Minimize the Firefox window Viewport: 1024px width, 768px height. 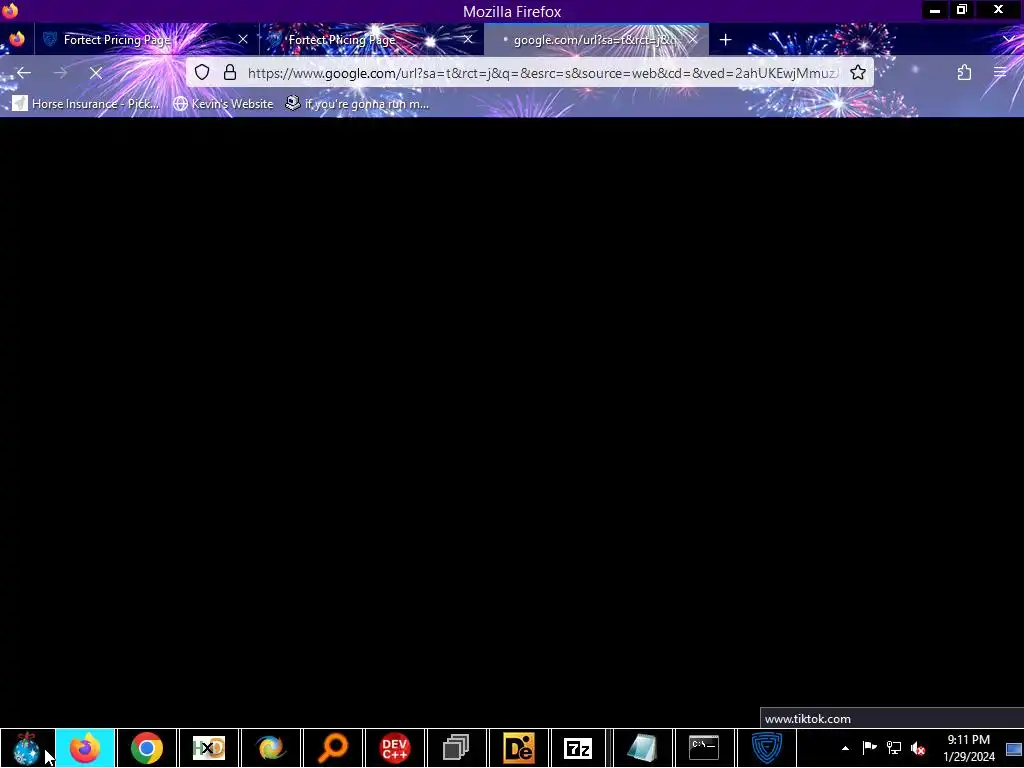pyautogui.click(x=935, y=10)
